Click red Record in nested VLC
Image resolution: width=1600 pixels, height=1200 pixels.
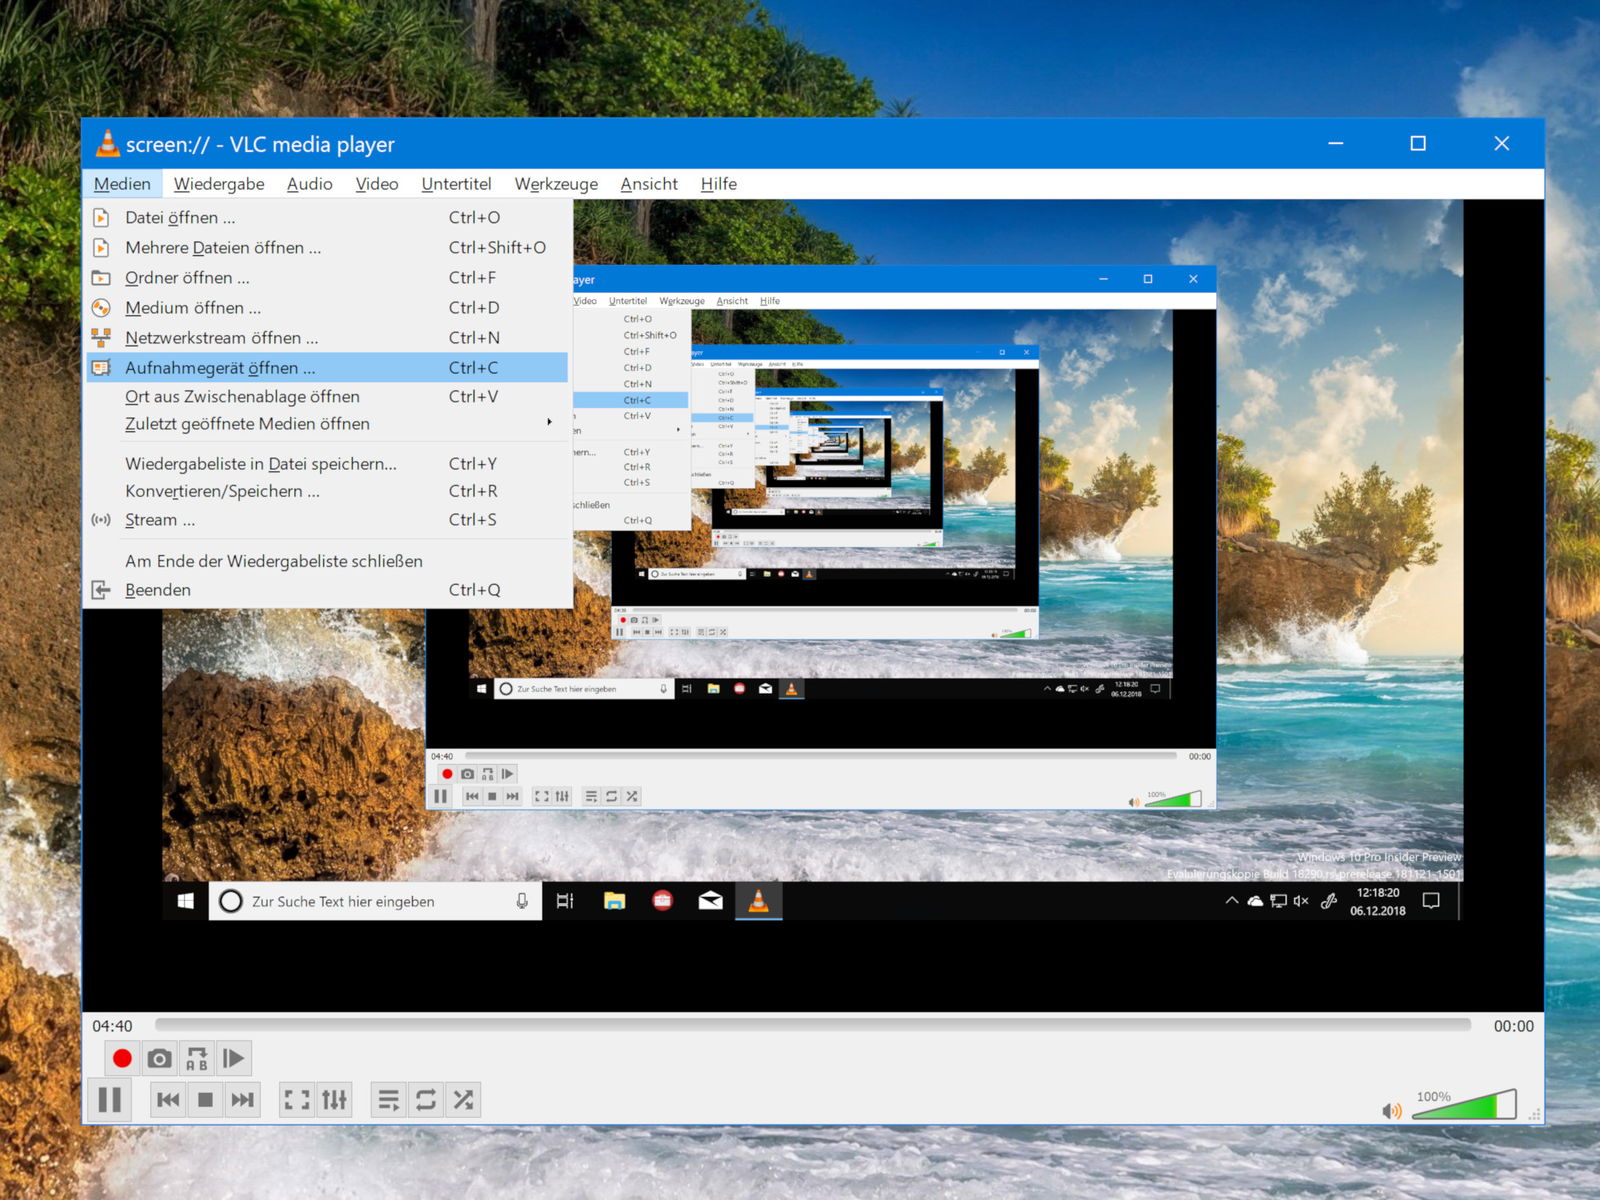pos(447,774)
